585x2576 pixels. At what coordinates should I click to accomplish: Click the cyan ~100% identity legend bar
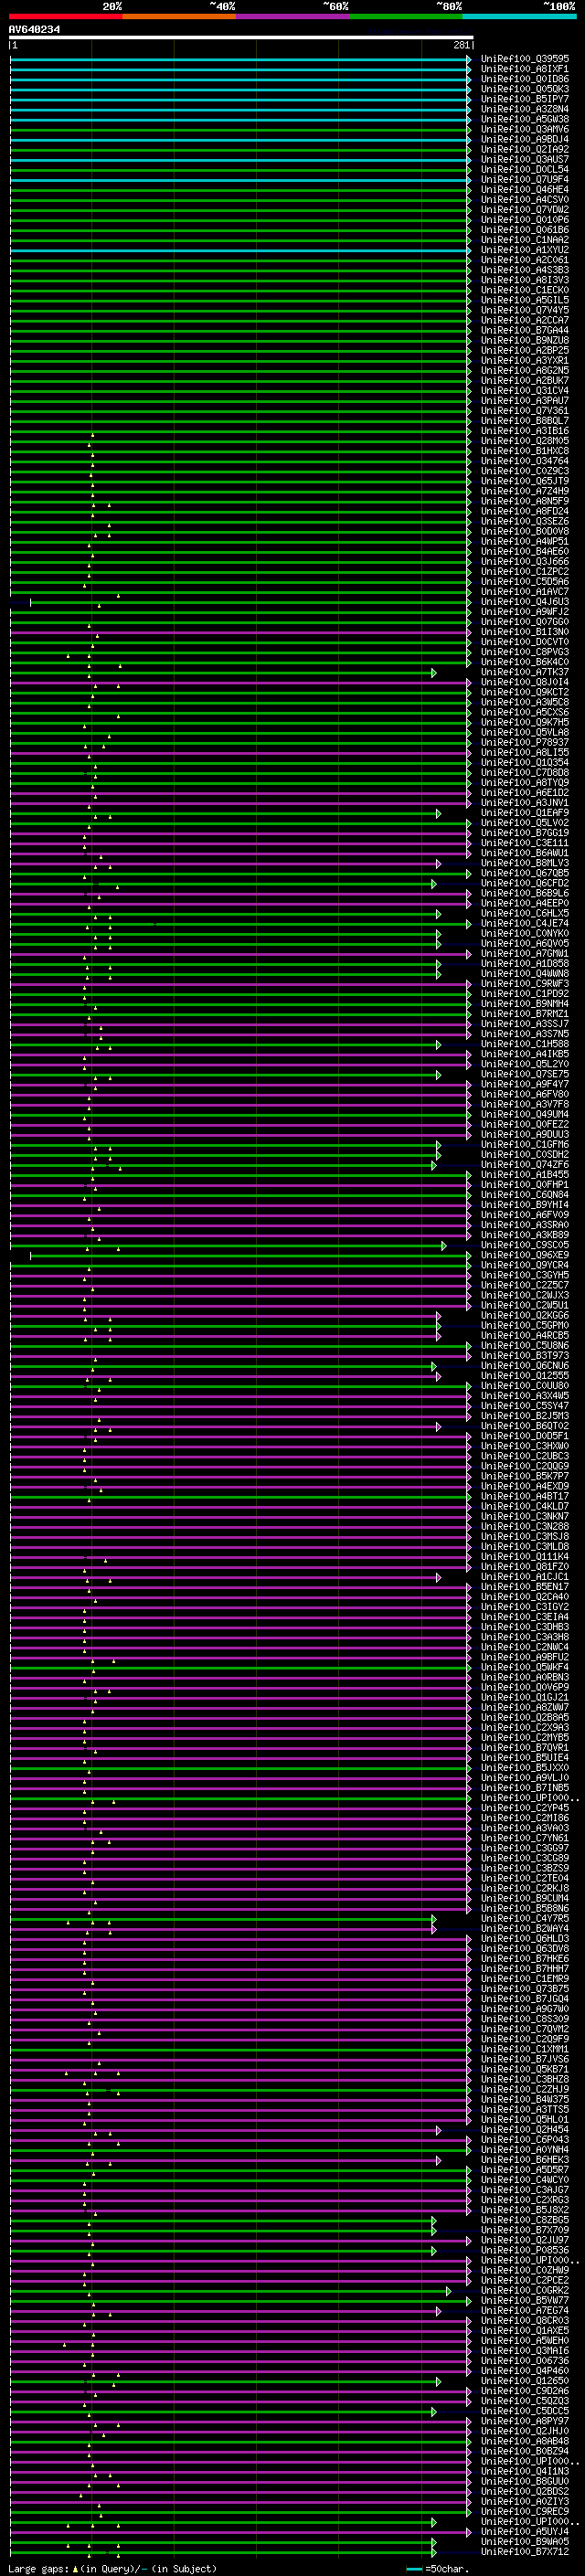point(519,16)
